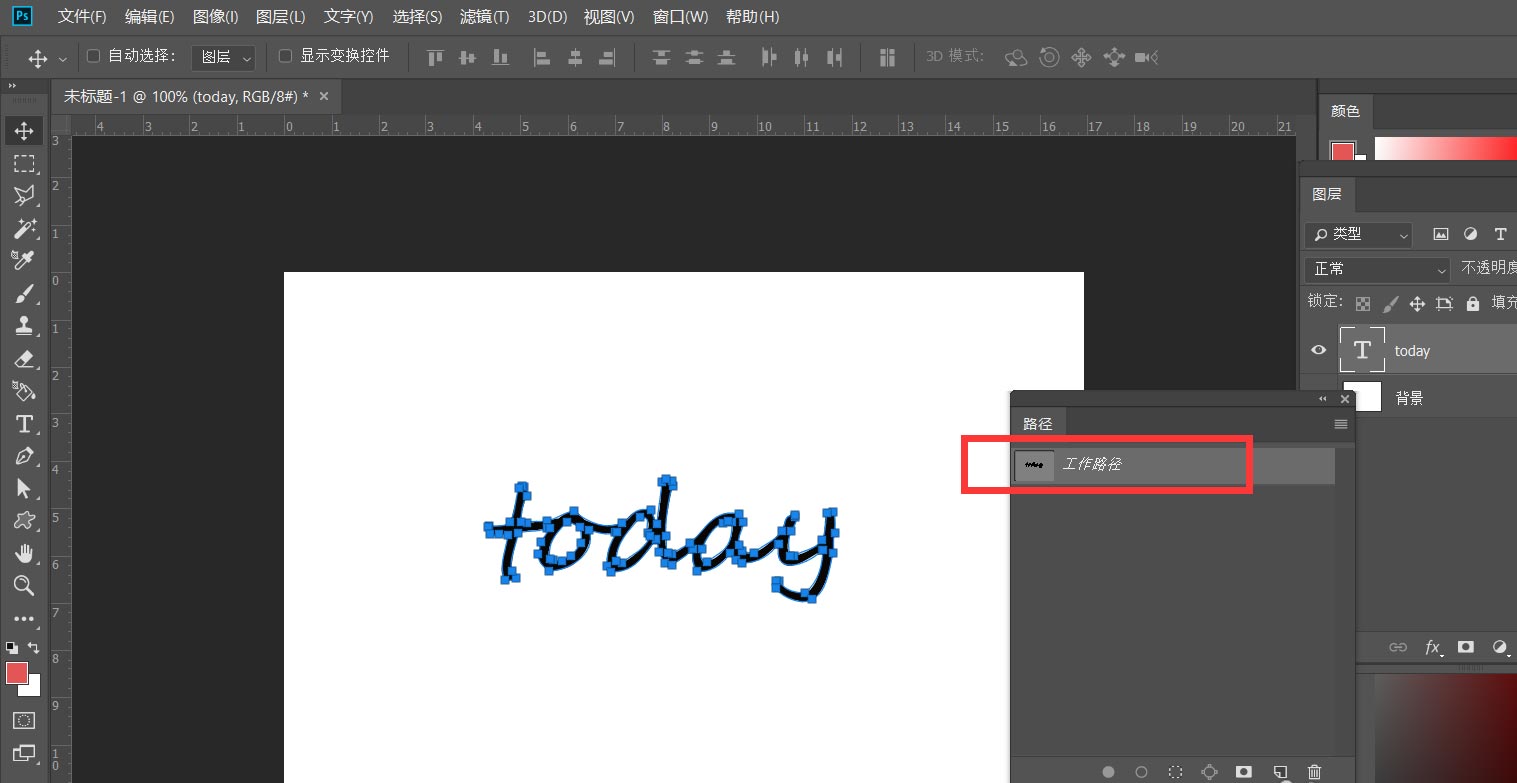Toggle lock all on the layer

[x=1472, y=303]
